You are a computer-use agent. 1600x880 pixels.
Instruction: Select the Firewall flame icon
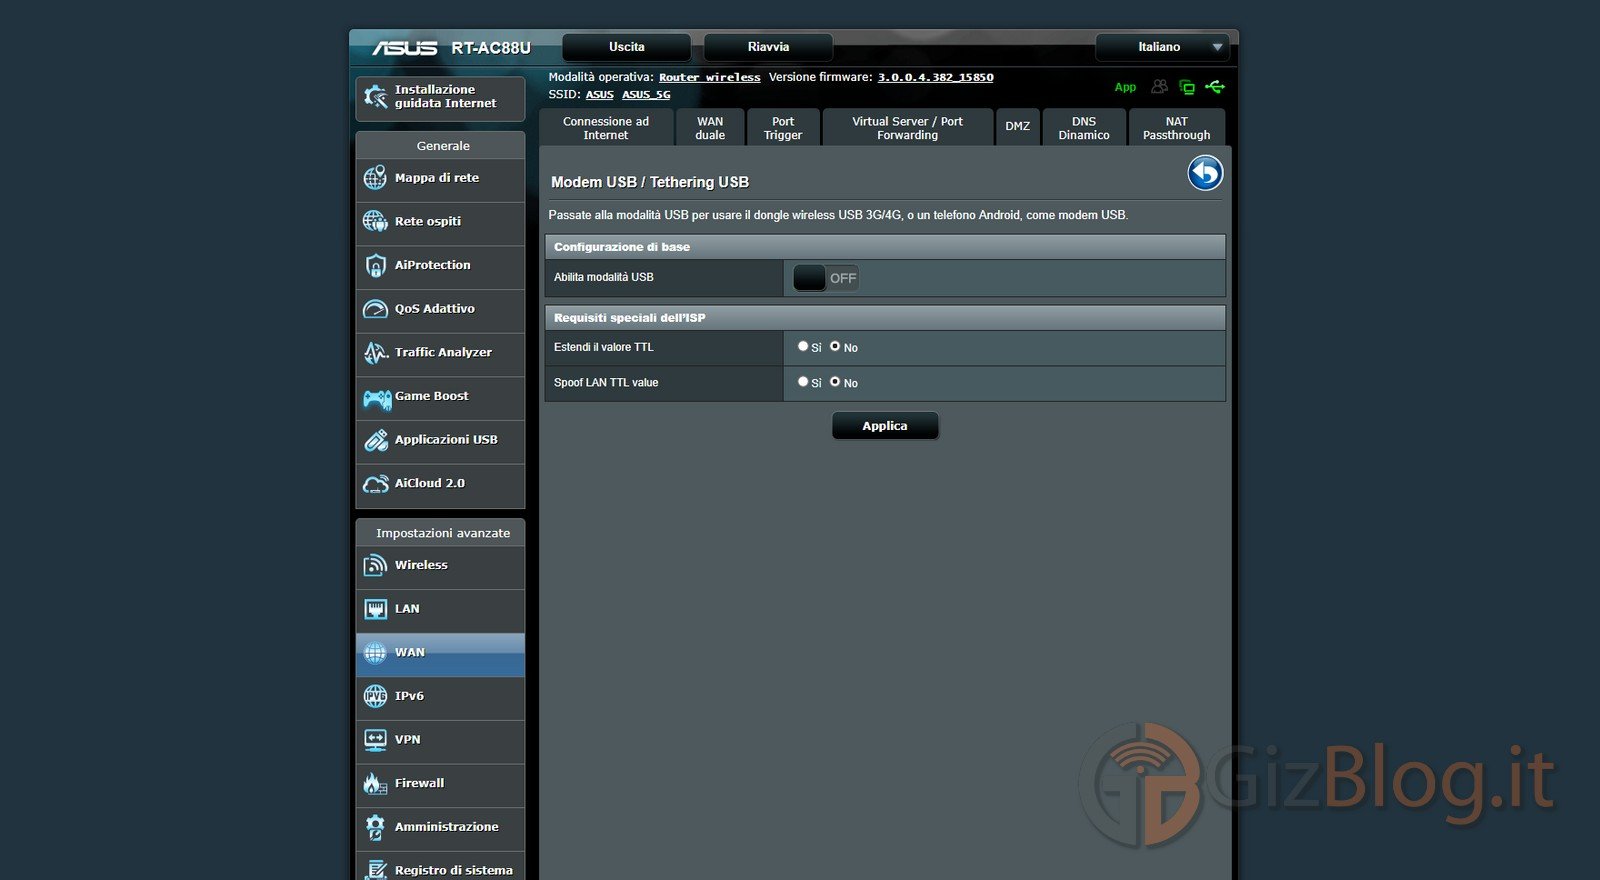[x=375, y=783]
